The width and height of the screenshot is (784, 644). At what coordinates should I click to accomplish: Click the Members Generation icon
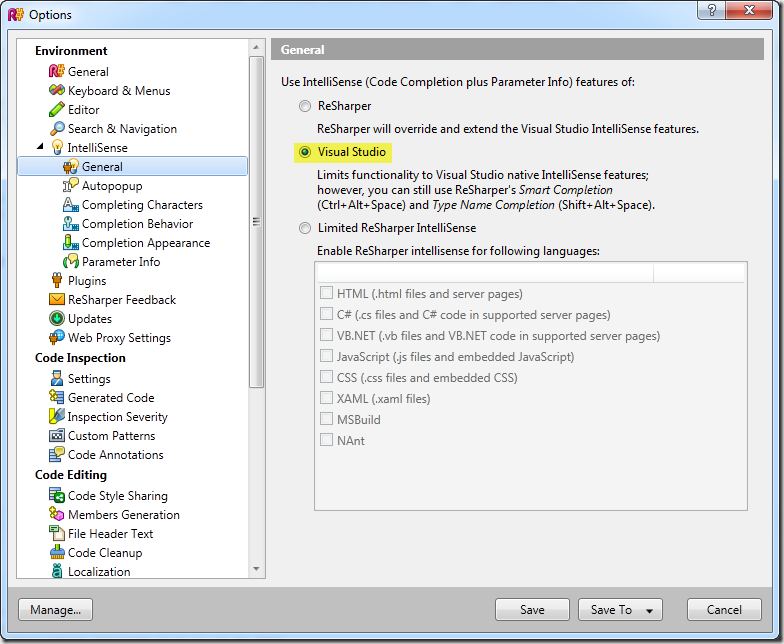(56, 514)
